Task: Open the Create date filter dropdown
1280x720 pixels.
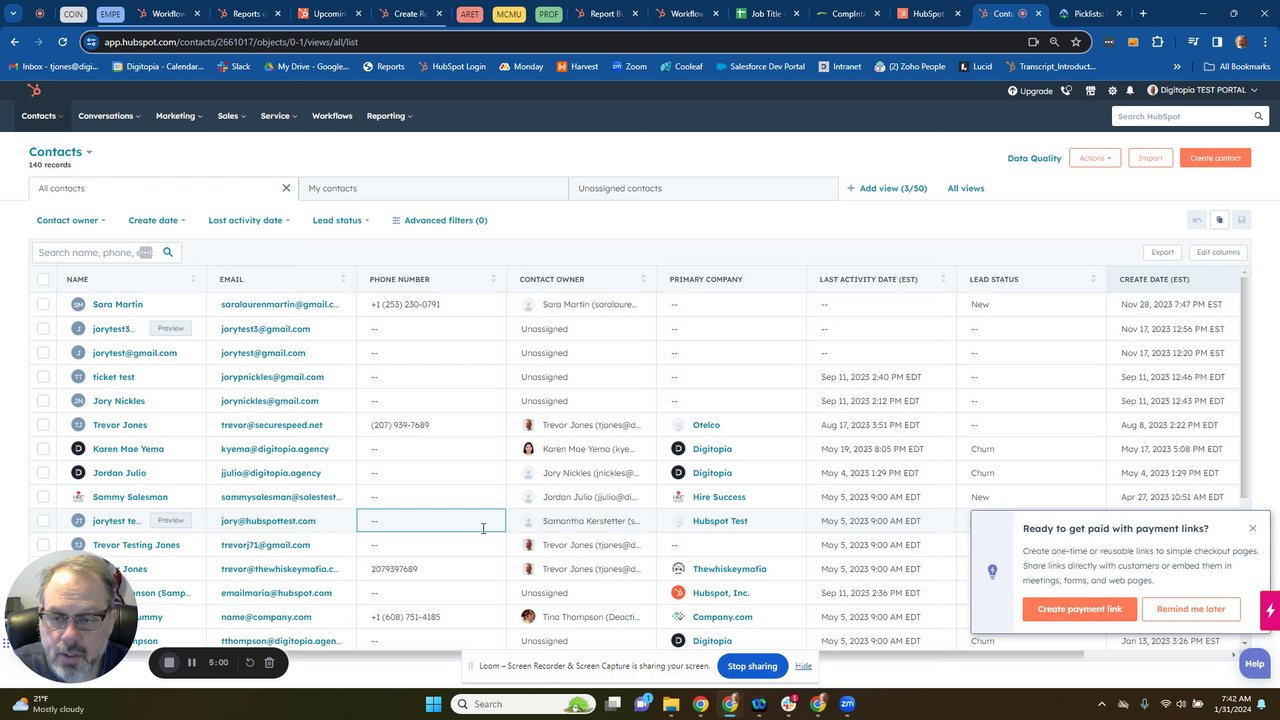Action: click(156, 220)
